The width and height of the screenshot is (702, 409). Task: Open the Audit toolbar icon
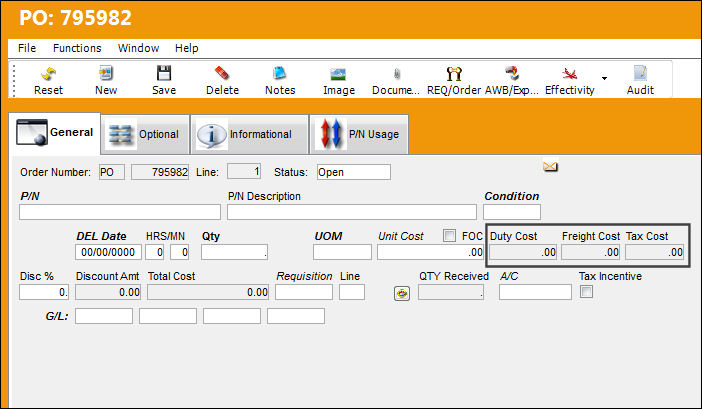tap(640, 73)
